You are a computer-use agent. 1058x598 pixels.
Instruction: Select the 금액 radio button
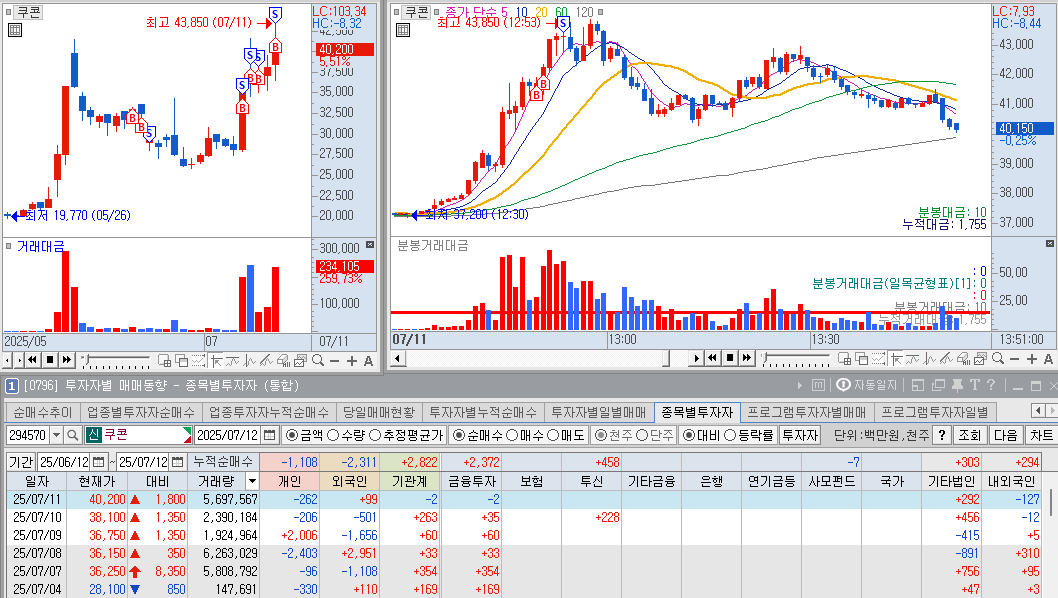(291, 435)
